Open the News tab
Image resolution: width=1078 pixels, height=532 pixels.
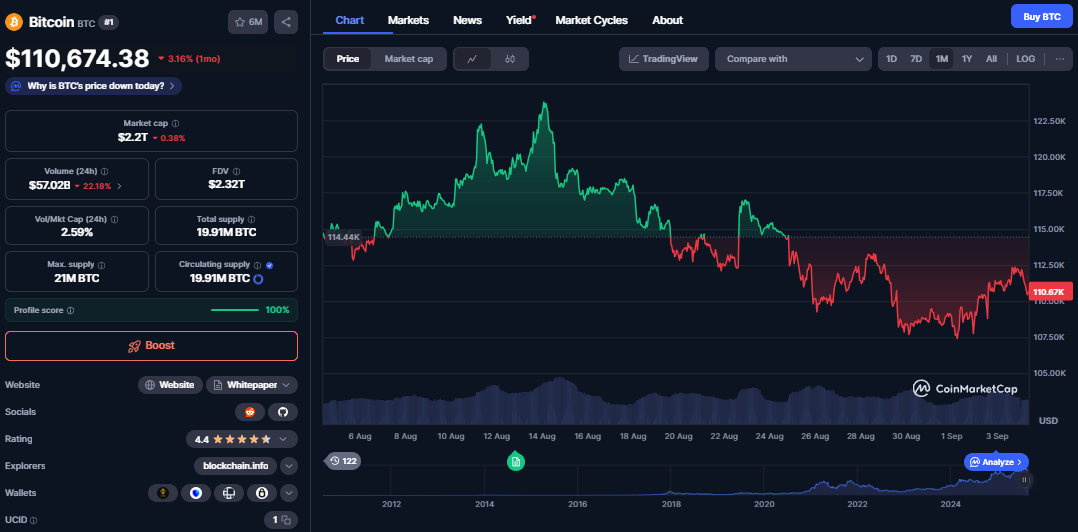tap(468, 21)
